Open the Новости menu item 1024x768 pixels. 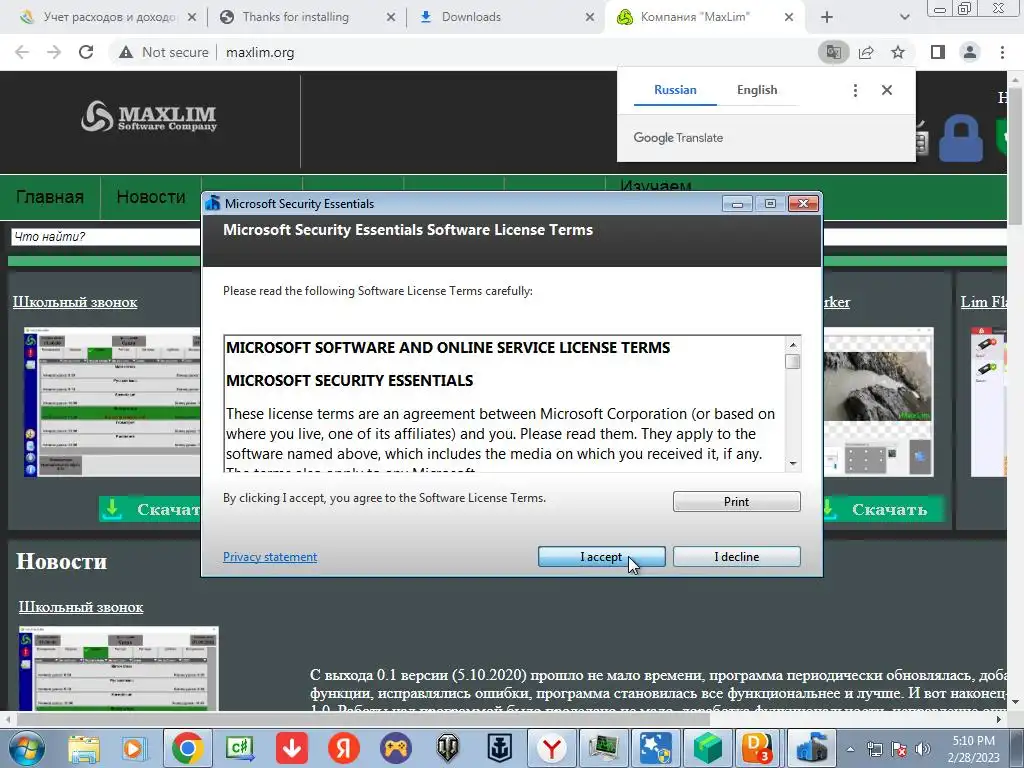coord(151,197)
